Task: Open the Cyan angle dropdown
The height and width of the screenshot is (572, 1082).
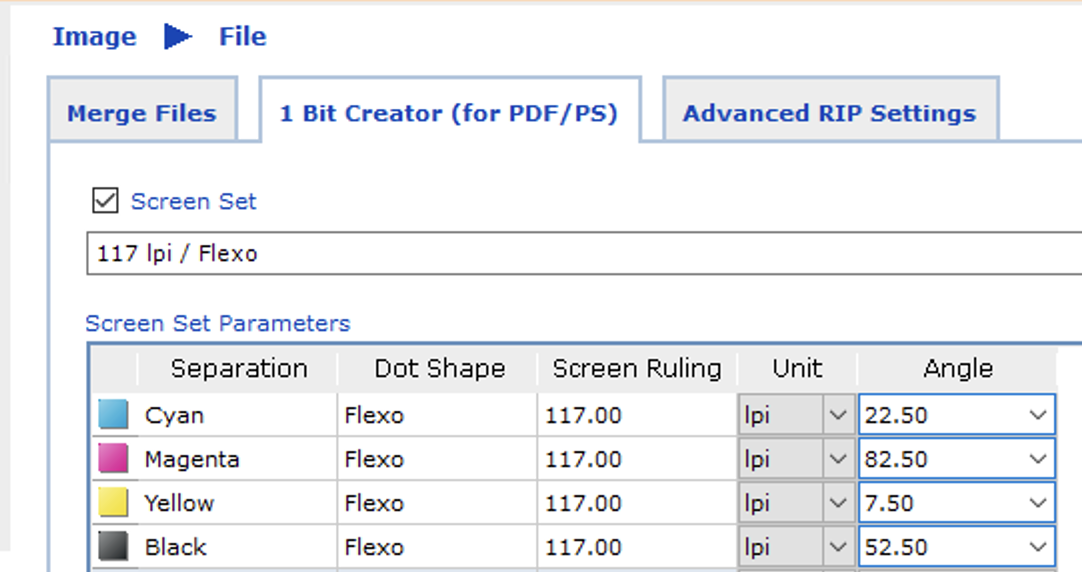Action: [x=1037, y=415]
